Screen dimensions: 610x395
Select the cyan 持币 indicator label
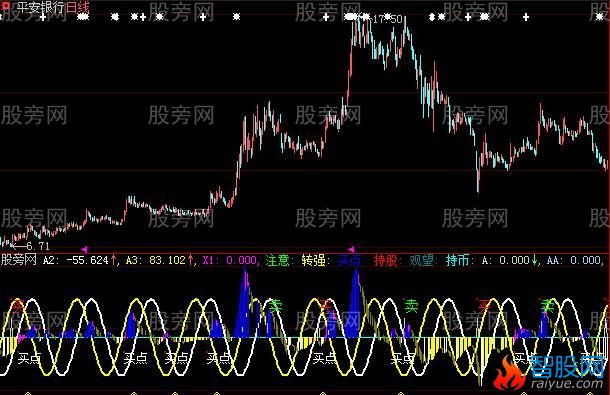[x=457, y=260]
